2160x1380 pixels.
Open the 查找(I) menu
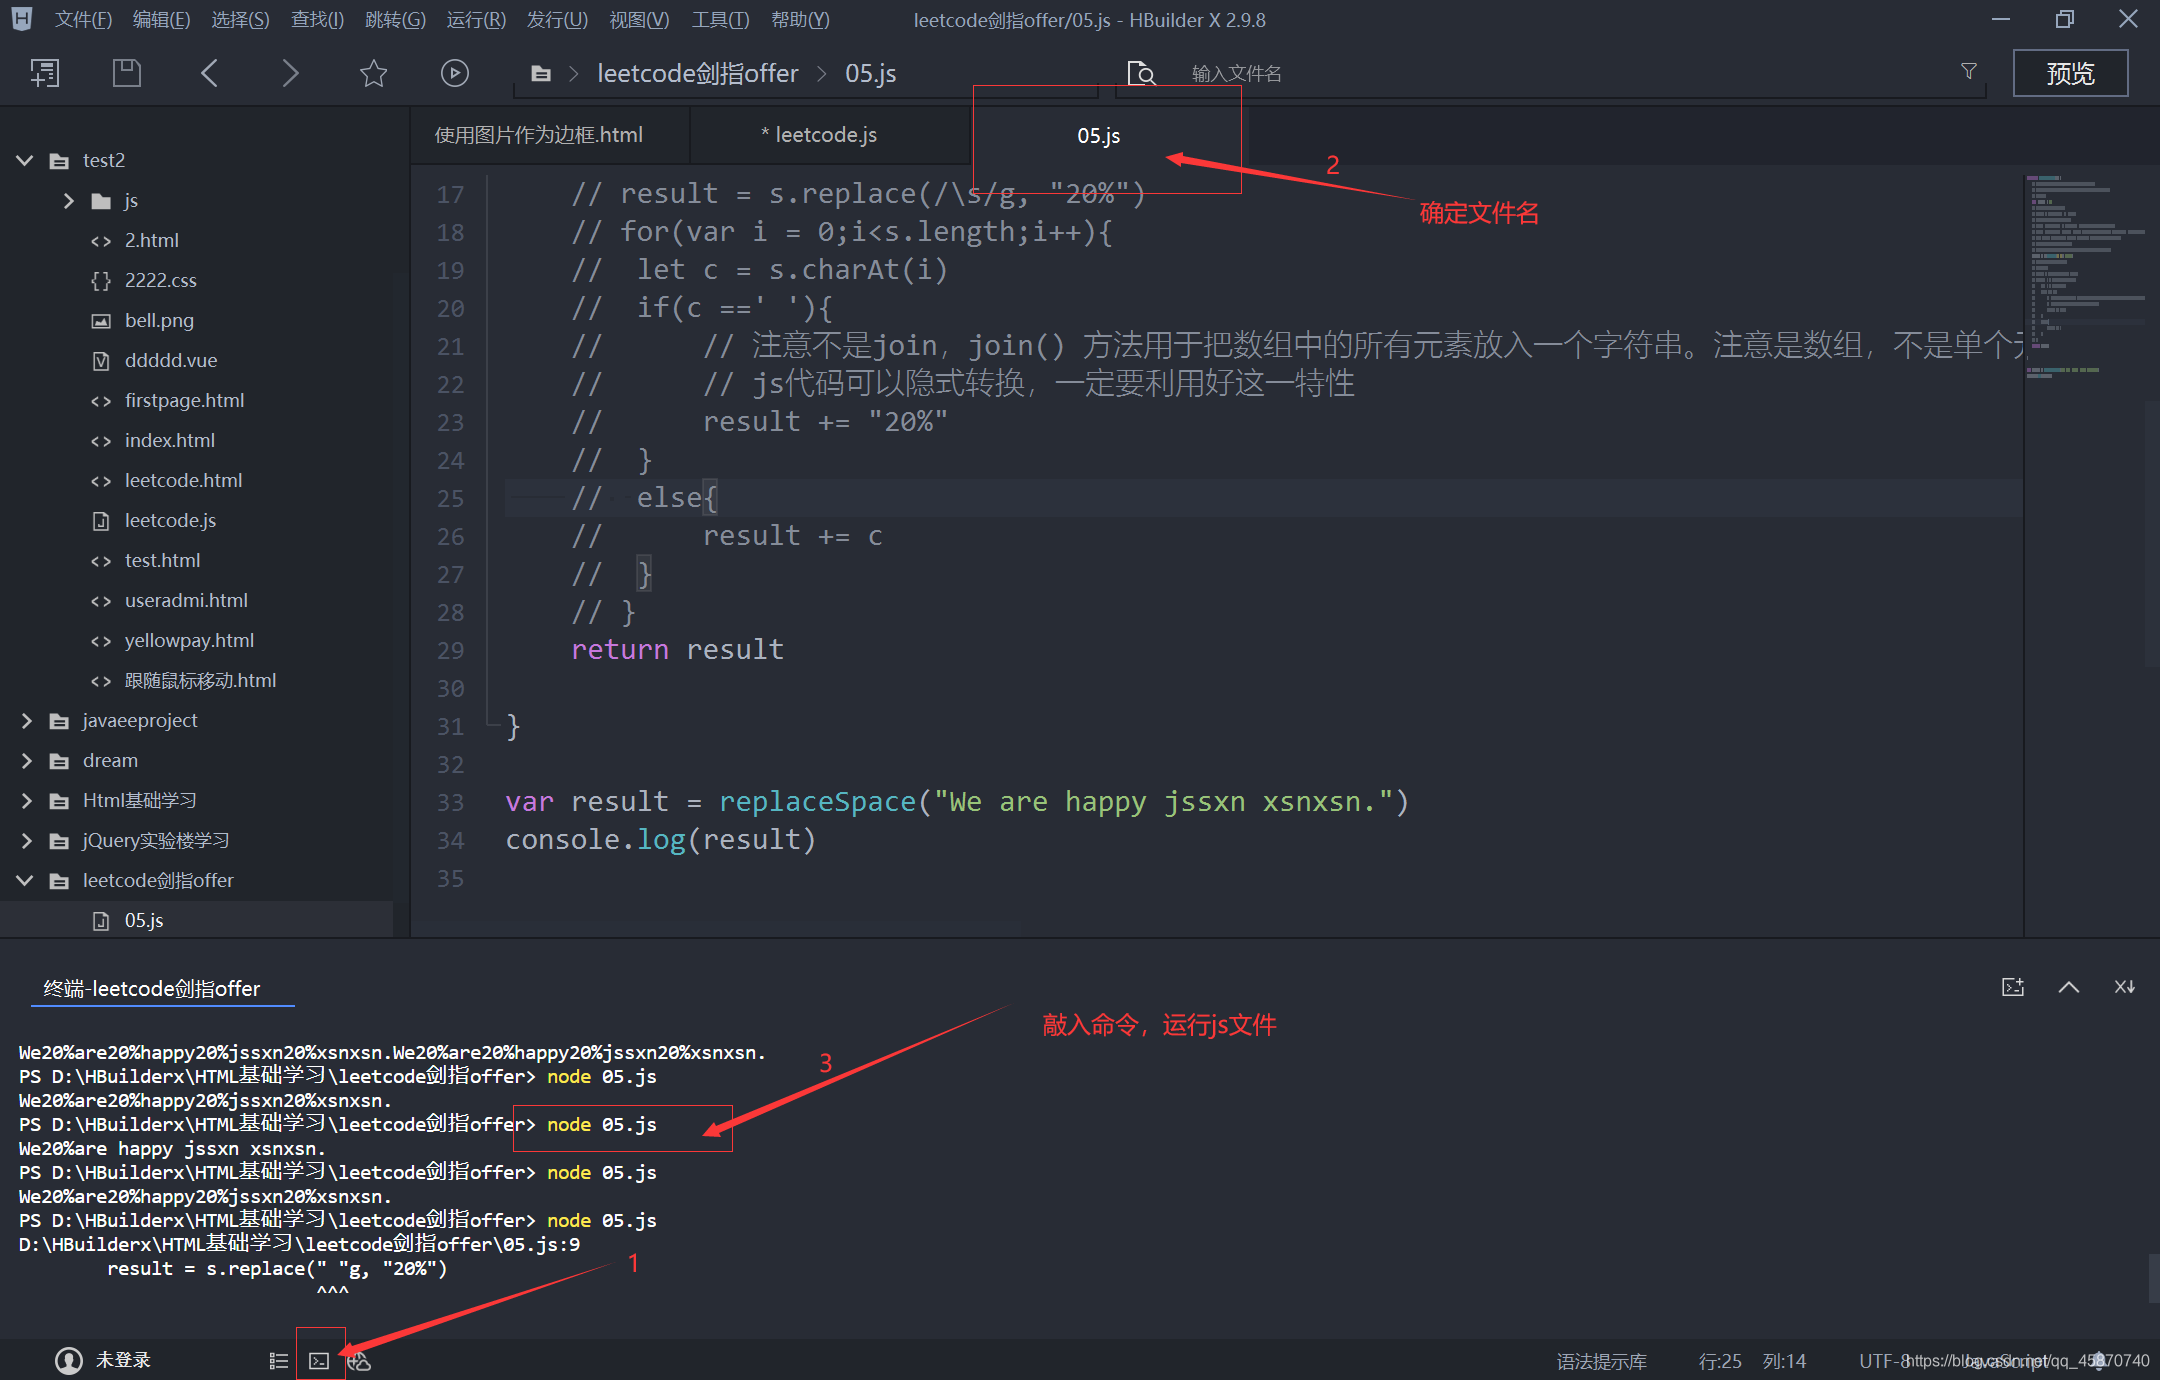coord(317,20)
